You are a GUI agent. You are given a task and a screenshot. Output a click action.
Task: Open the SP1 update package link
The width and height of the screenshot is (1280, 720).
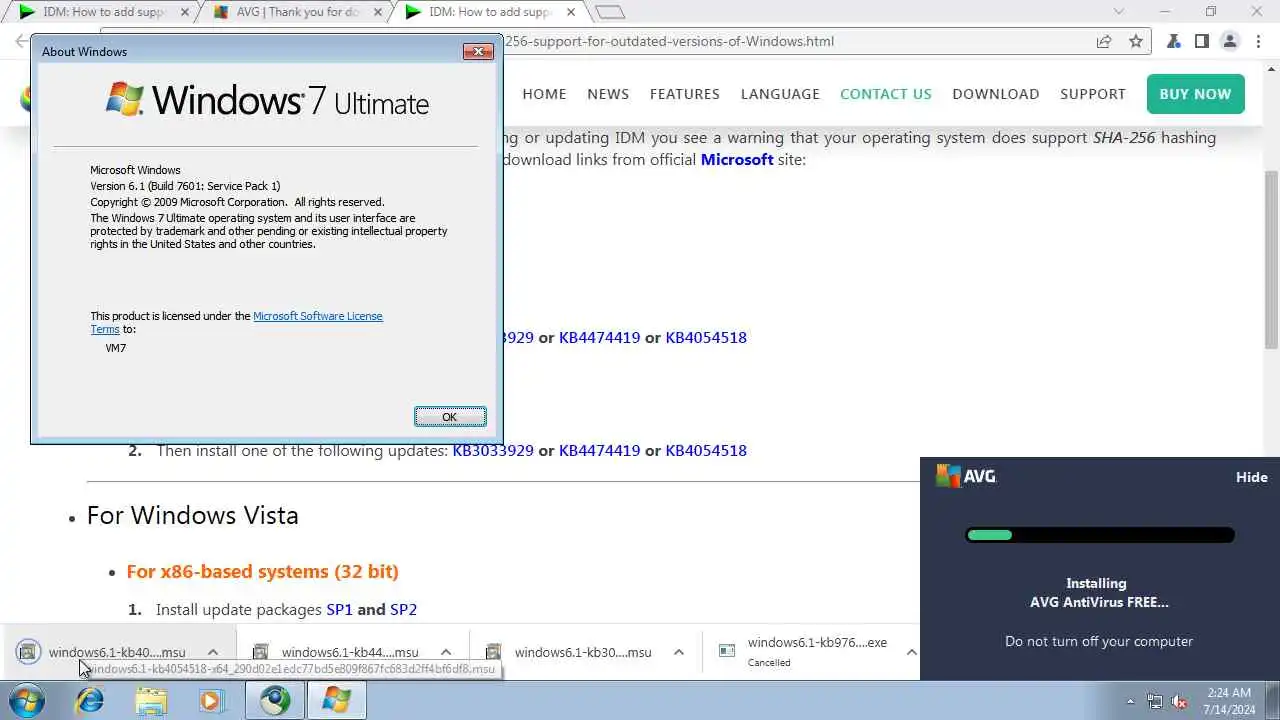339,609
